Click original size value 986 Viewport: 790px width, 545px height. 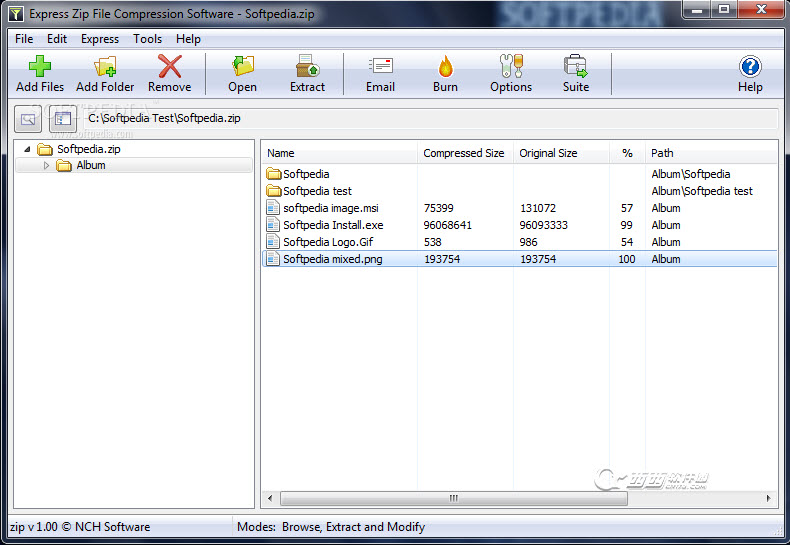[x=528, y=242]
